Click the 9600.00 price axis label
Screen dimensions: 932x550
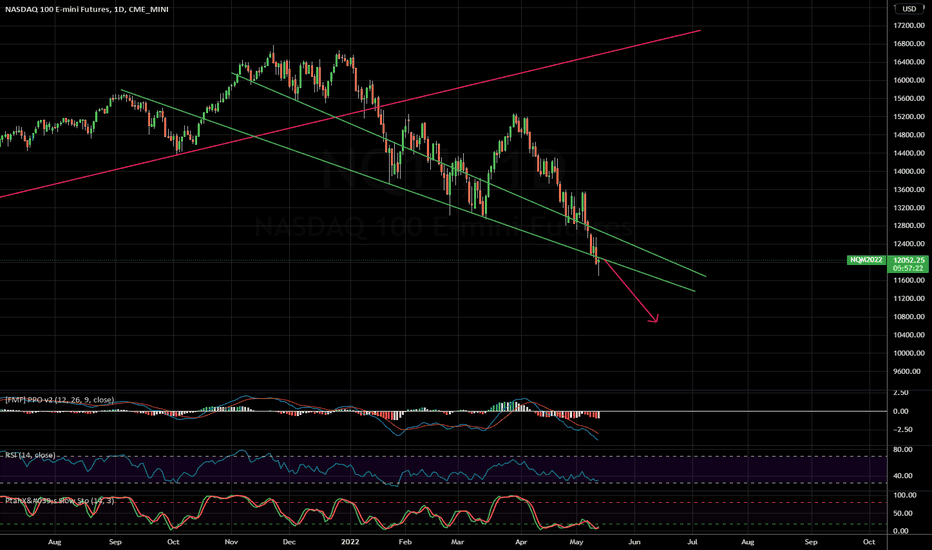tap(907, 372)
